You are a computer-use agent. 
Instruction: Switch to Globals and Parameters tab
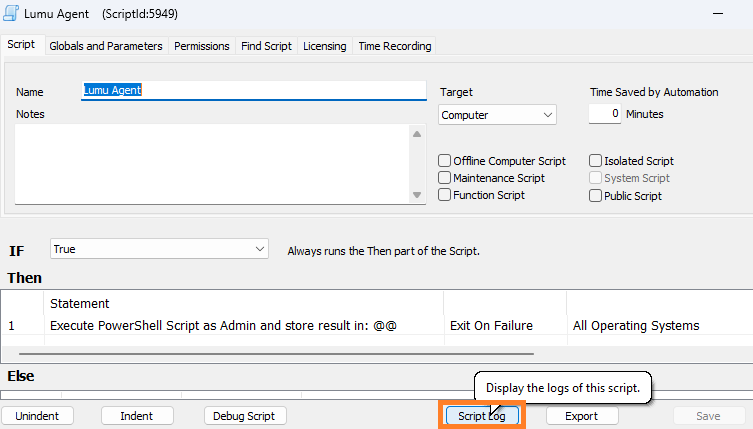click(x=105, y=46)
